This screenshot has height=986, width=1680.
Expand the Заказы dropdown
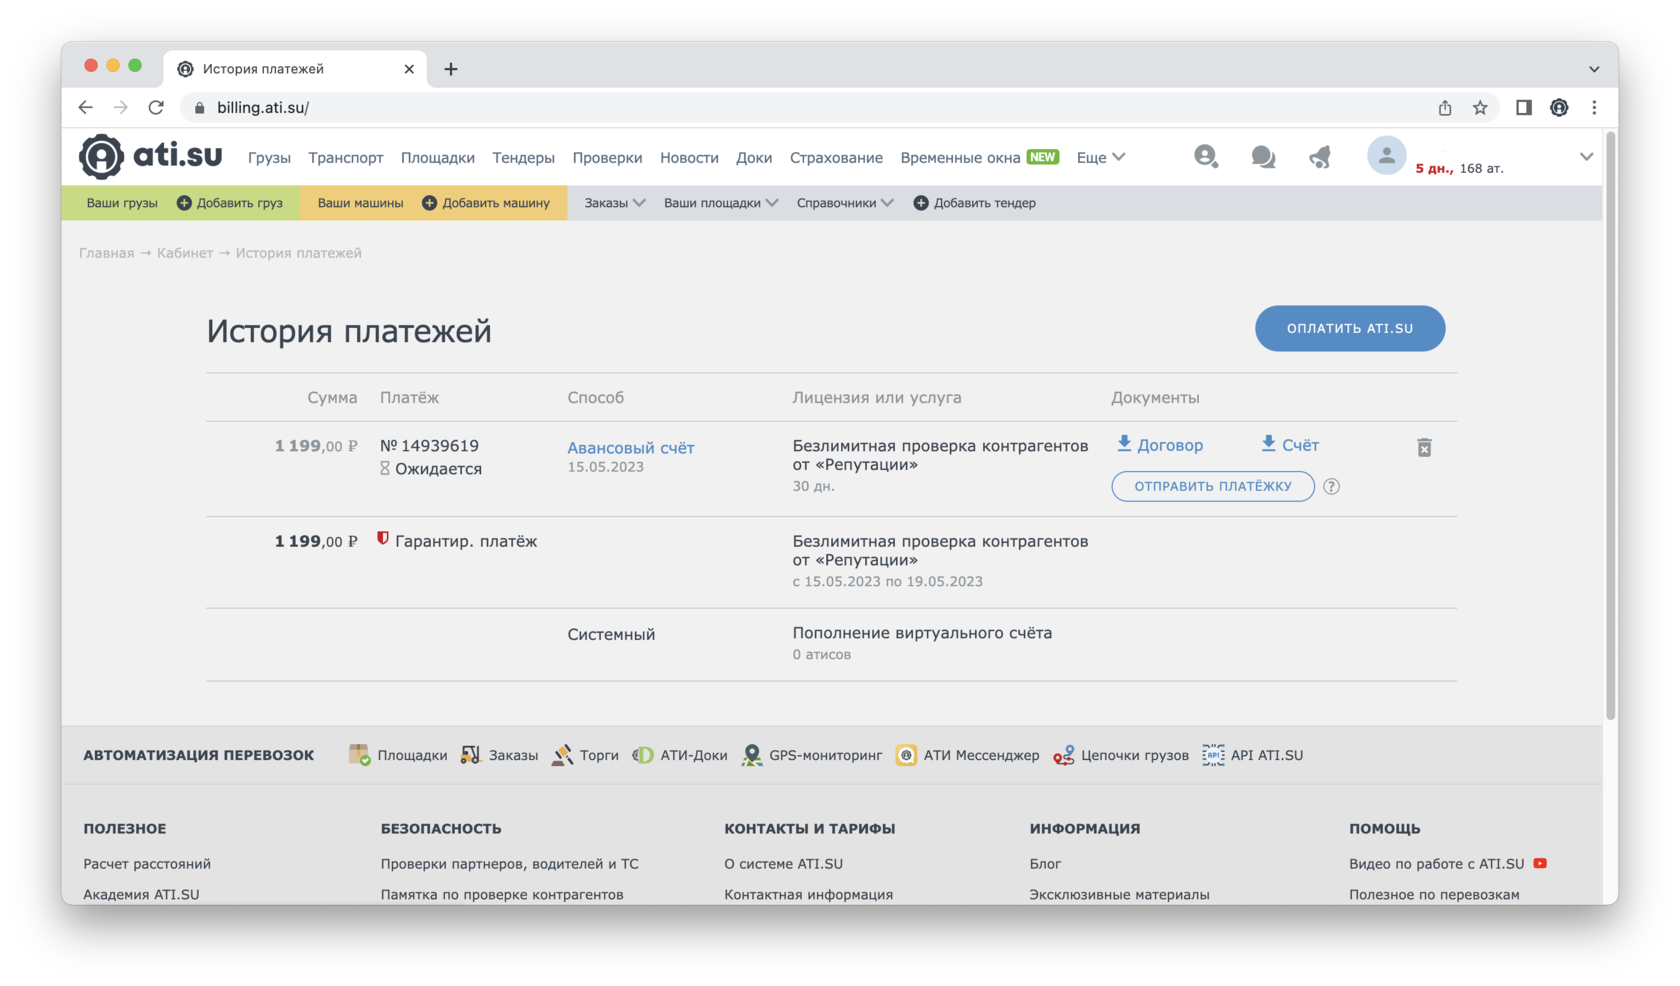pyautogui.click(x=614, y=203)
